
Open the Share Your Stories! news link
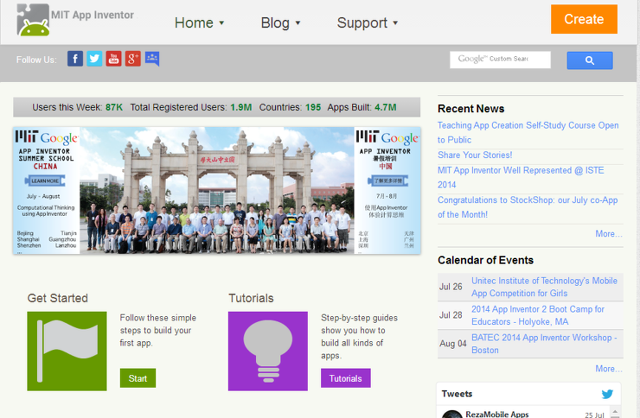point(475,155)
